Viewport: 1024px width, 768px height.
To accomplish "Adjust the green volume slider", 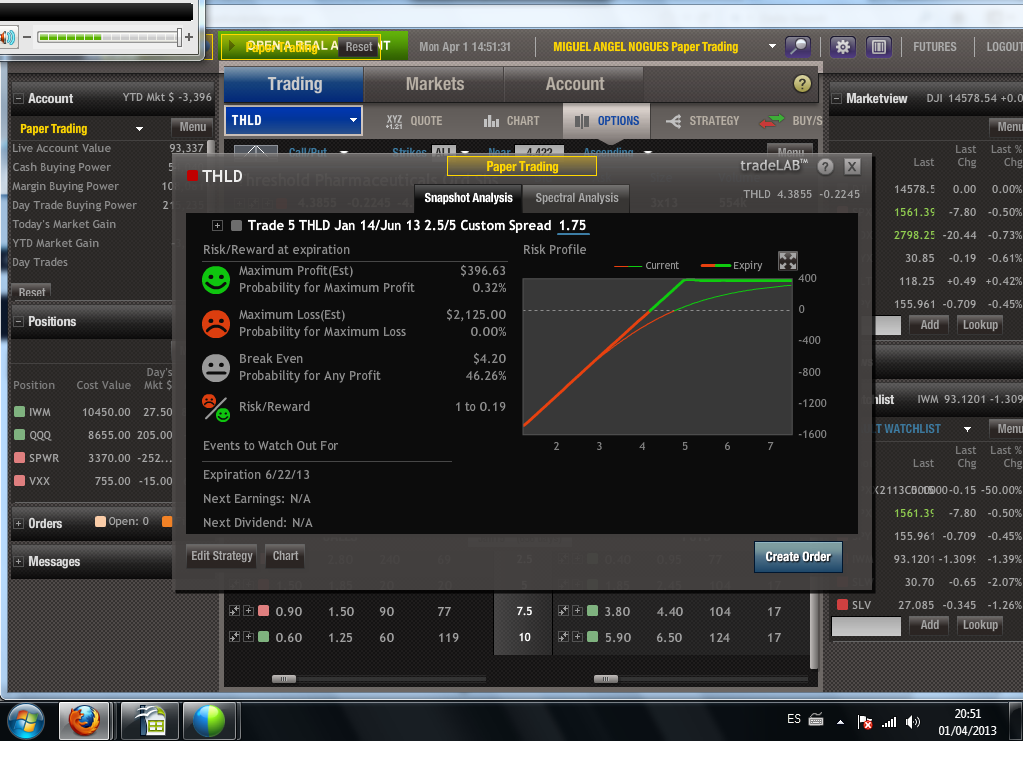I will [108, 37].
